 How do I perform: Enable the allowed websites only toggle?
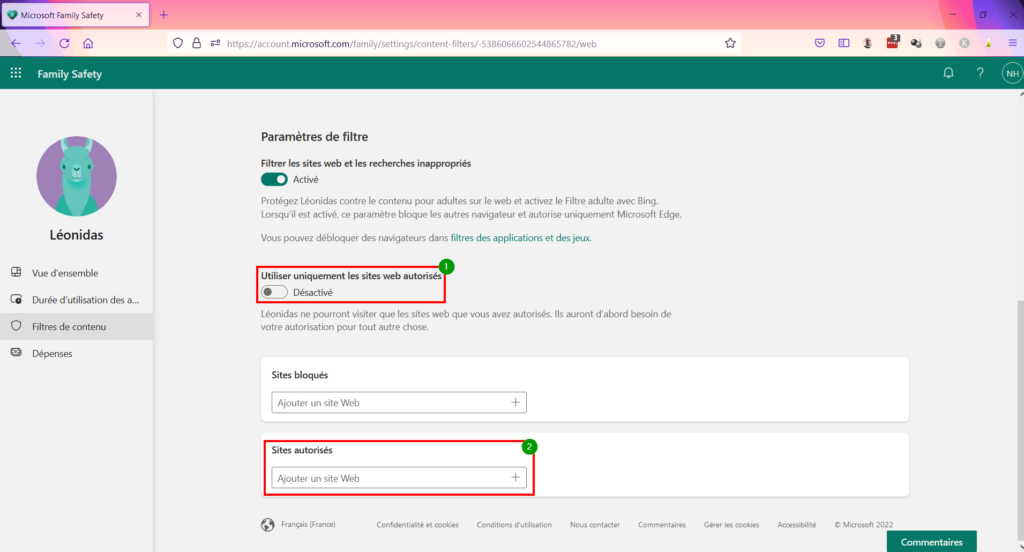[274, 292]
